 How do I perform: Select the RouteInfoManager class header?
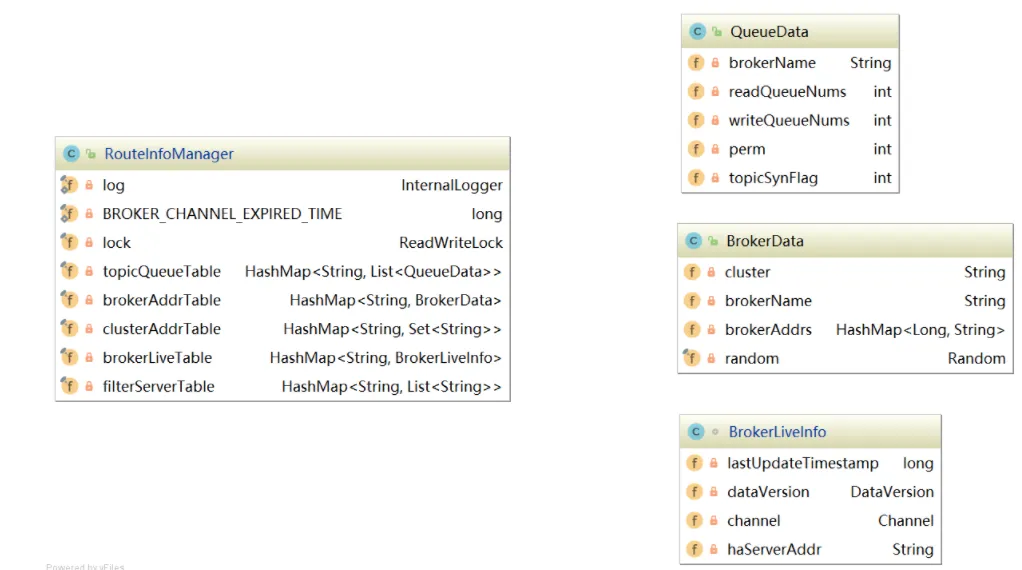[282, 154]
